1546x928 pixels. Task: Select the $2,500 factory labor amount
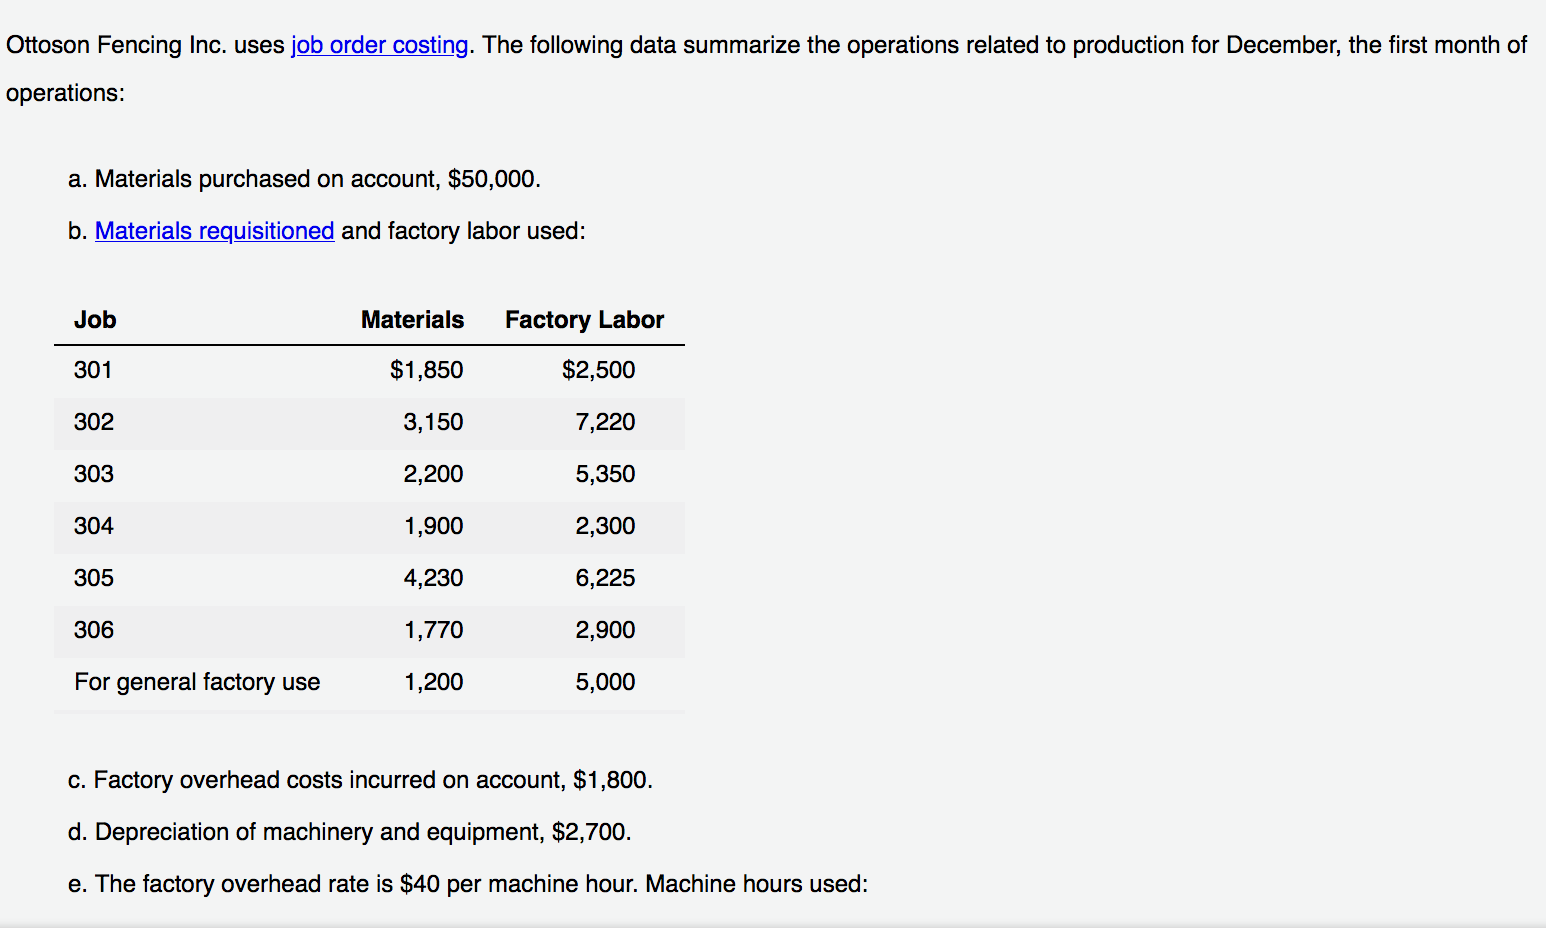click(x=598, y=370)
